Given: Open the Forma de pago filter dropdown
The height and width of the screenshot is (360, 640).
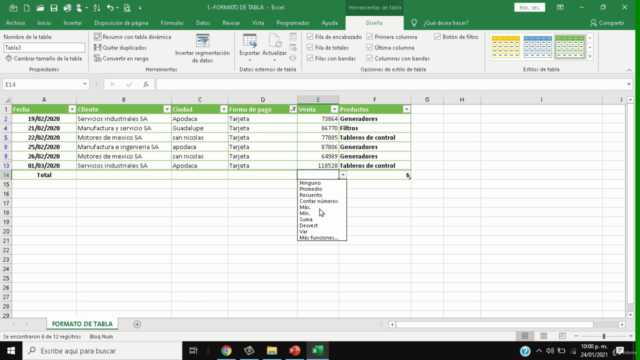Looking at the screenshot, I should [x=293, y=109].
